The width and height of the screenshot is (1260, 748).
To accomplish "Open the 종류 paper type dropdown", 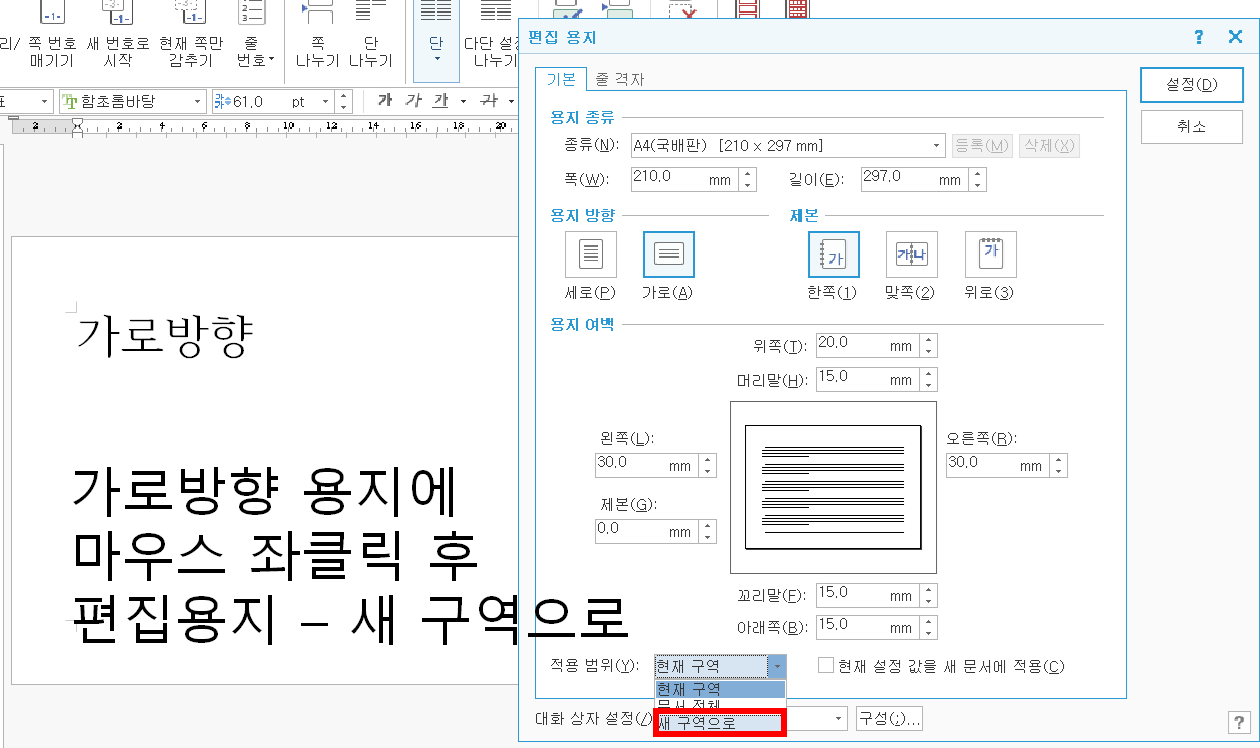I will [786, 145].
